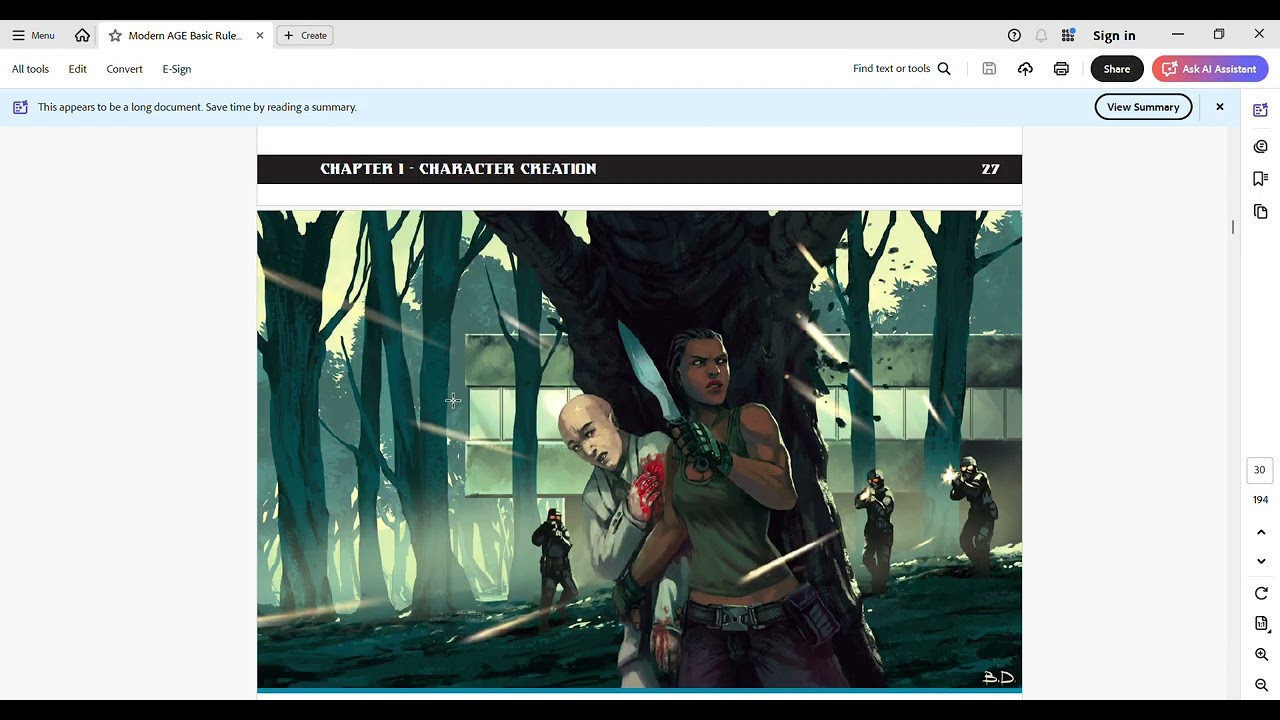1280x720 pixels.
Task: Open the Edit menu
Action: point(77,69)
